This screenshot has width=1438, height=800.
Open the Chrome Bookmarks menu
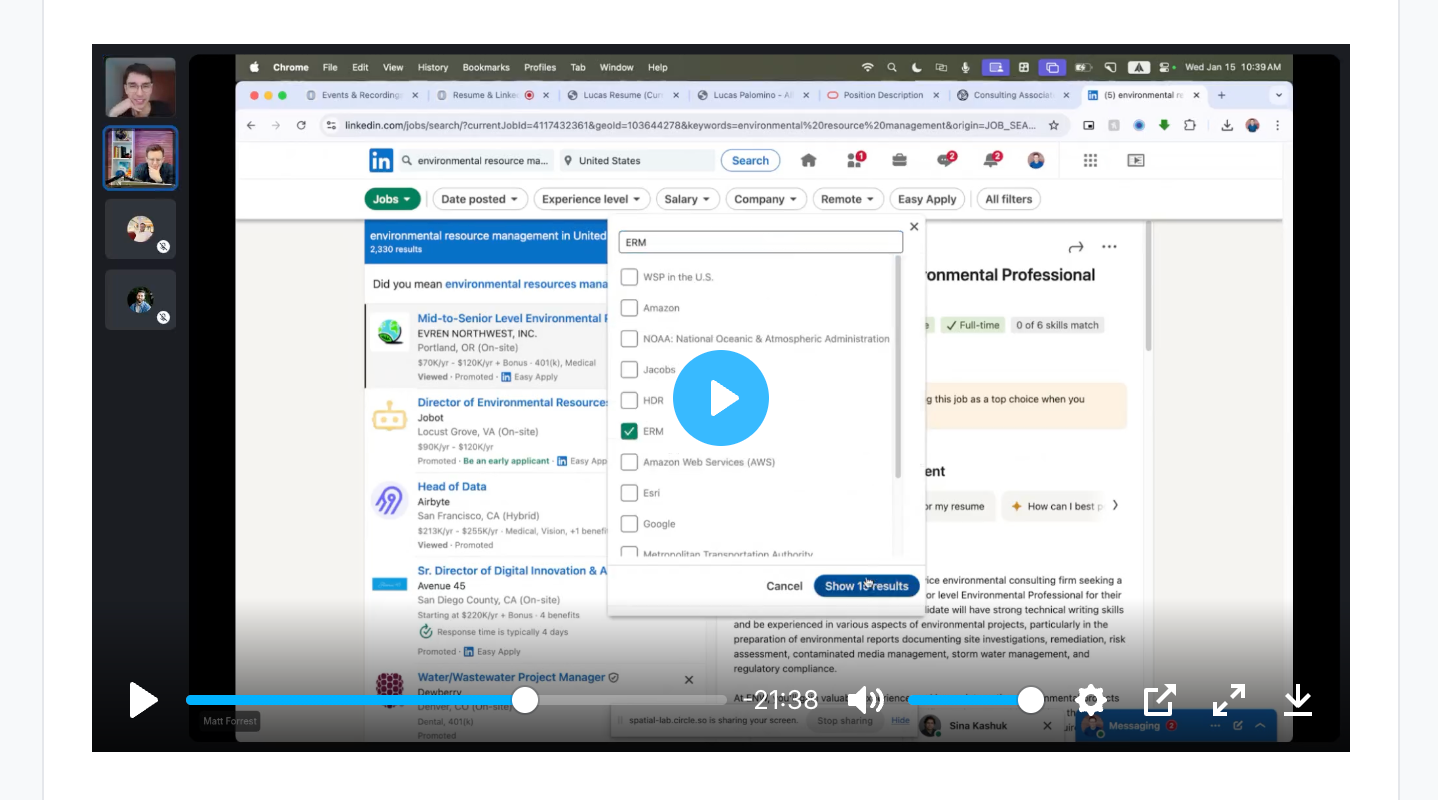[x=486, y=67]
